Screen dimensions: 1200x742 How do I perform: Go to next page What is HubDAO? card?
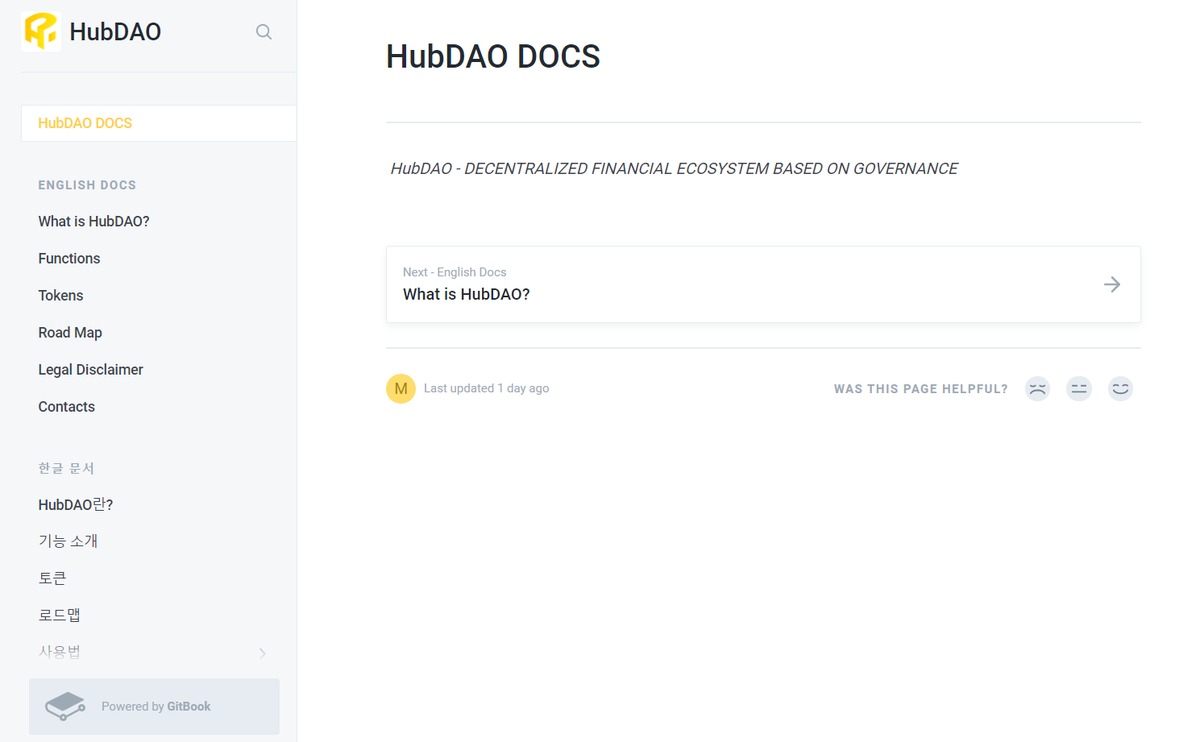point(763,285)
